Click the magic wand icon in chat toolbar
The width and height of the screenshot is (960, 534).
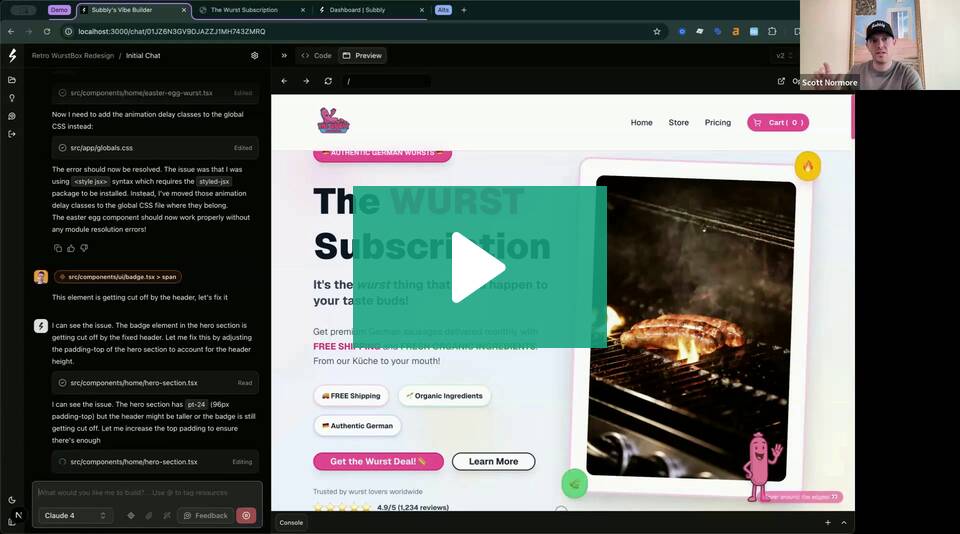(167, 516)
